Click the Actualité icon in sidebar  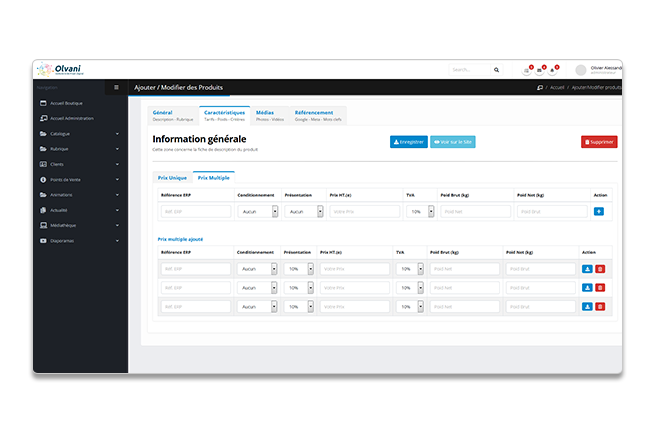click(x=43, y=210)
